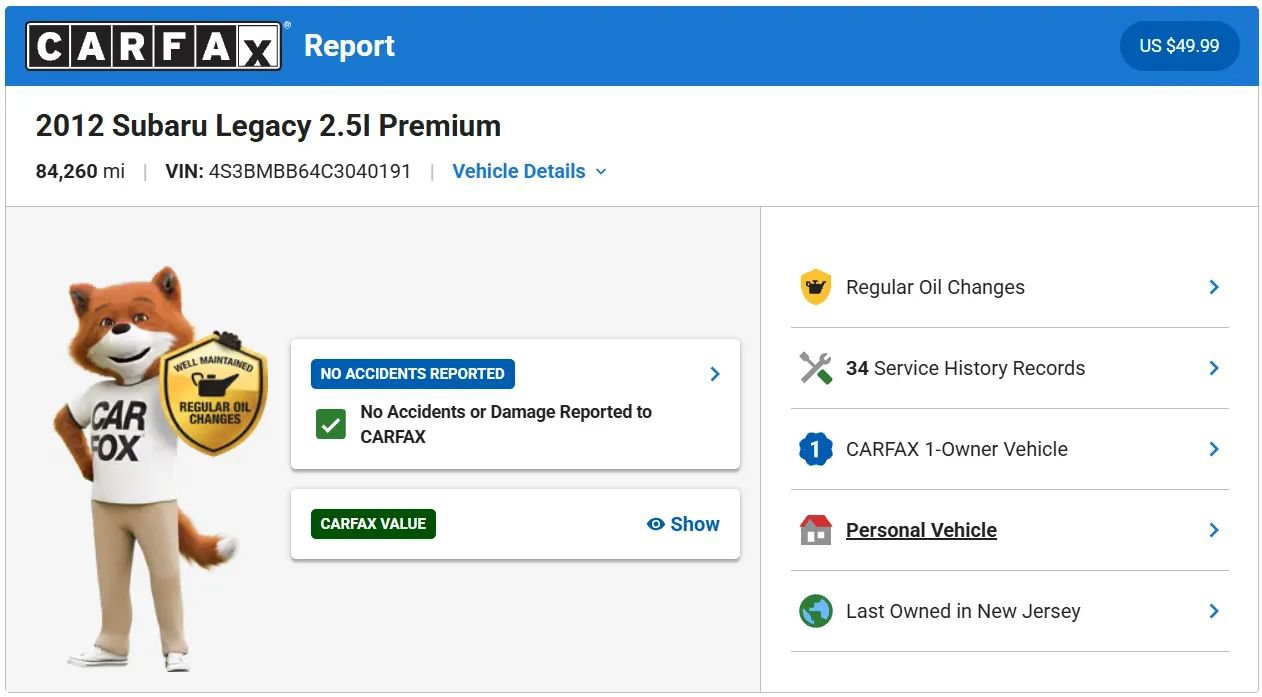Click No Accidents or Damage Reported text
Image resolution: width=1262 pixels, height=697 pixels.
point(506,424)
